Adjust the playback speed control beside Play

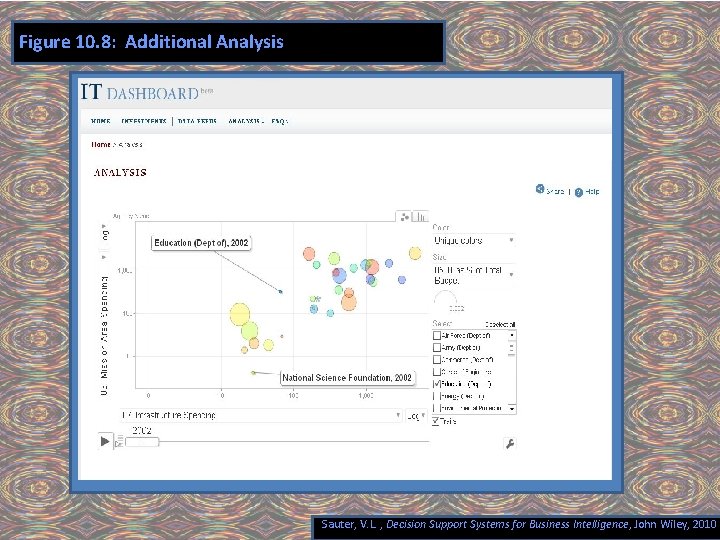tap(119, 441)
